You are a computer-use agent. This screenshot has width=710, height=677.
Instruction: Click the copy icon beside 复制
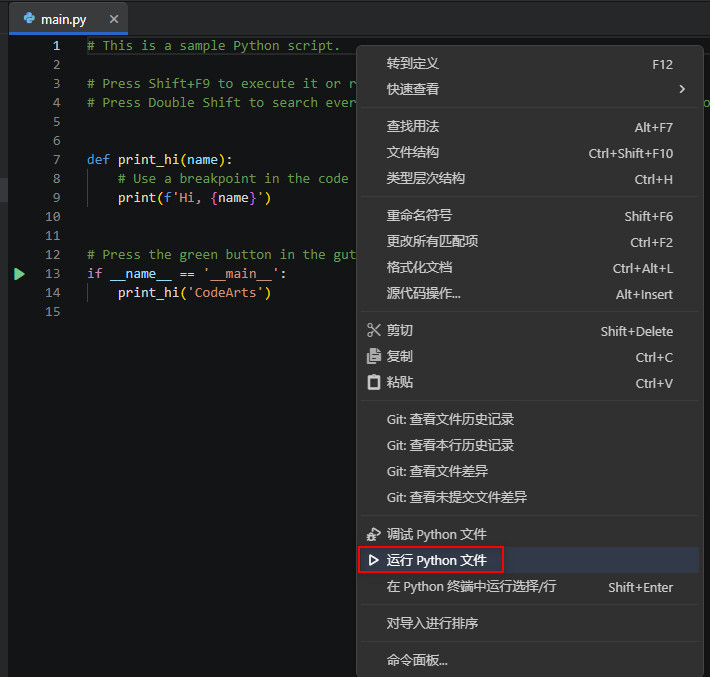click(374, 357)
